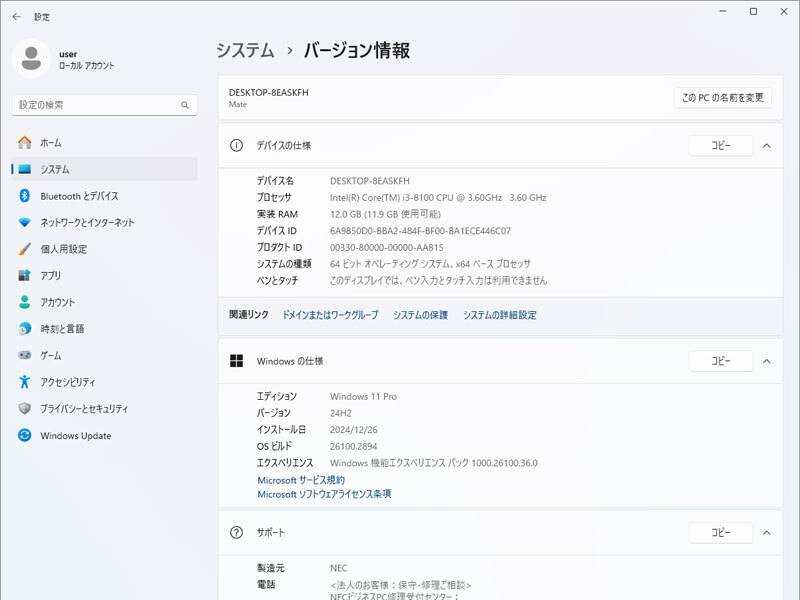Click the question mark icon beside サポート

(236, 532)
